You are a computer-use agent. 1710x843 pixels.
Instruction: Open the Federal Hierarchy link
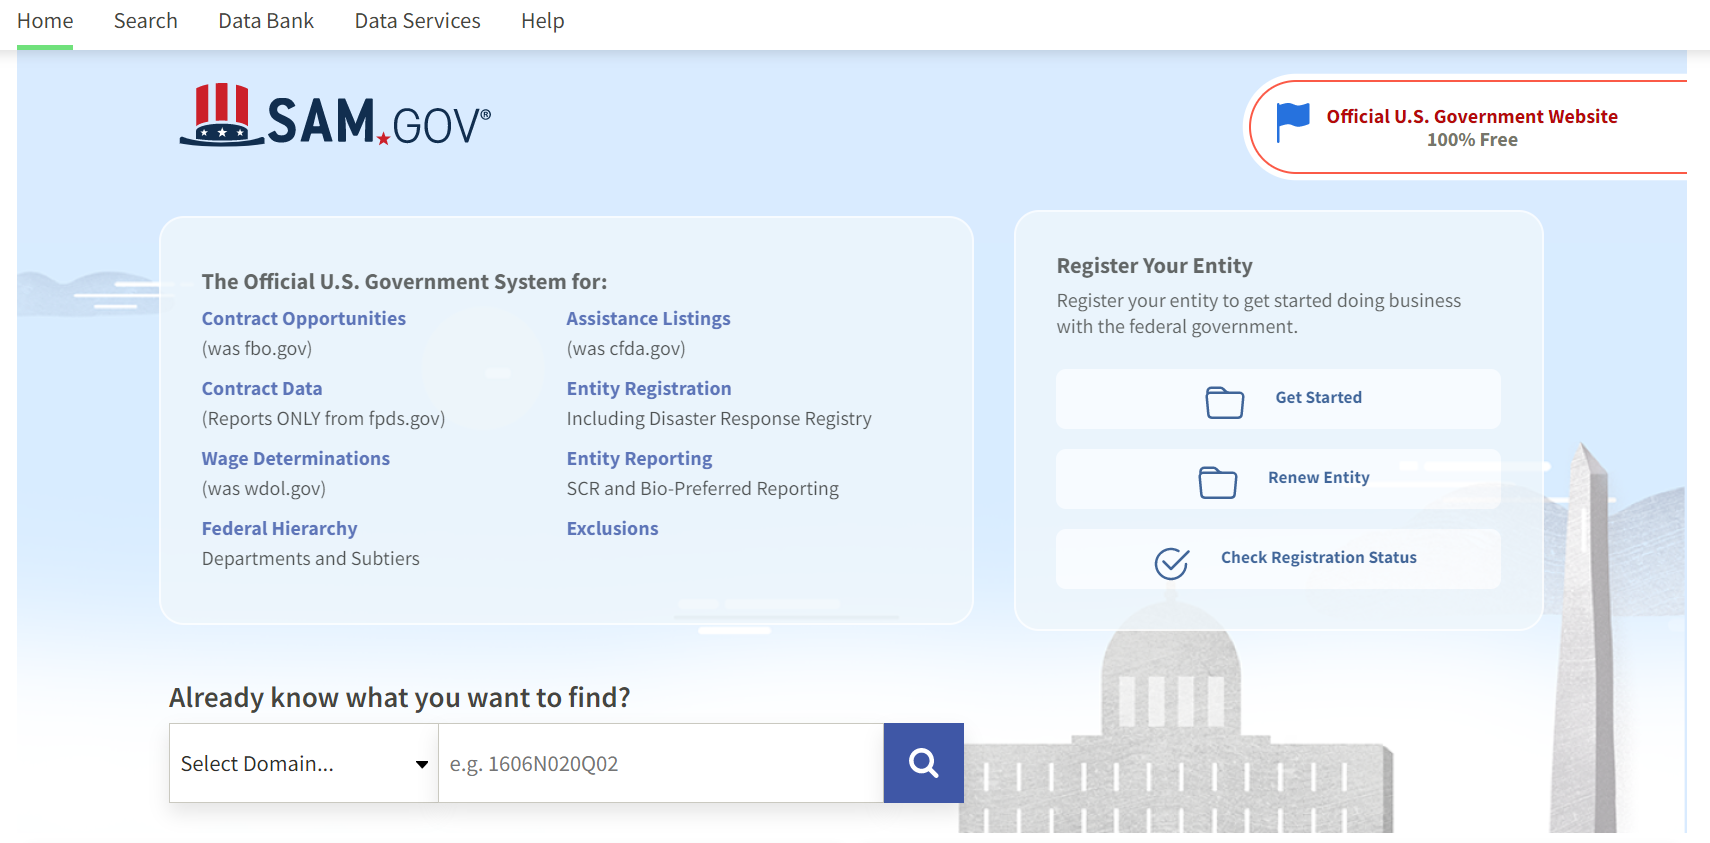click(279, 528)
